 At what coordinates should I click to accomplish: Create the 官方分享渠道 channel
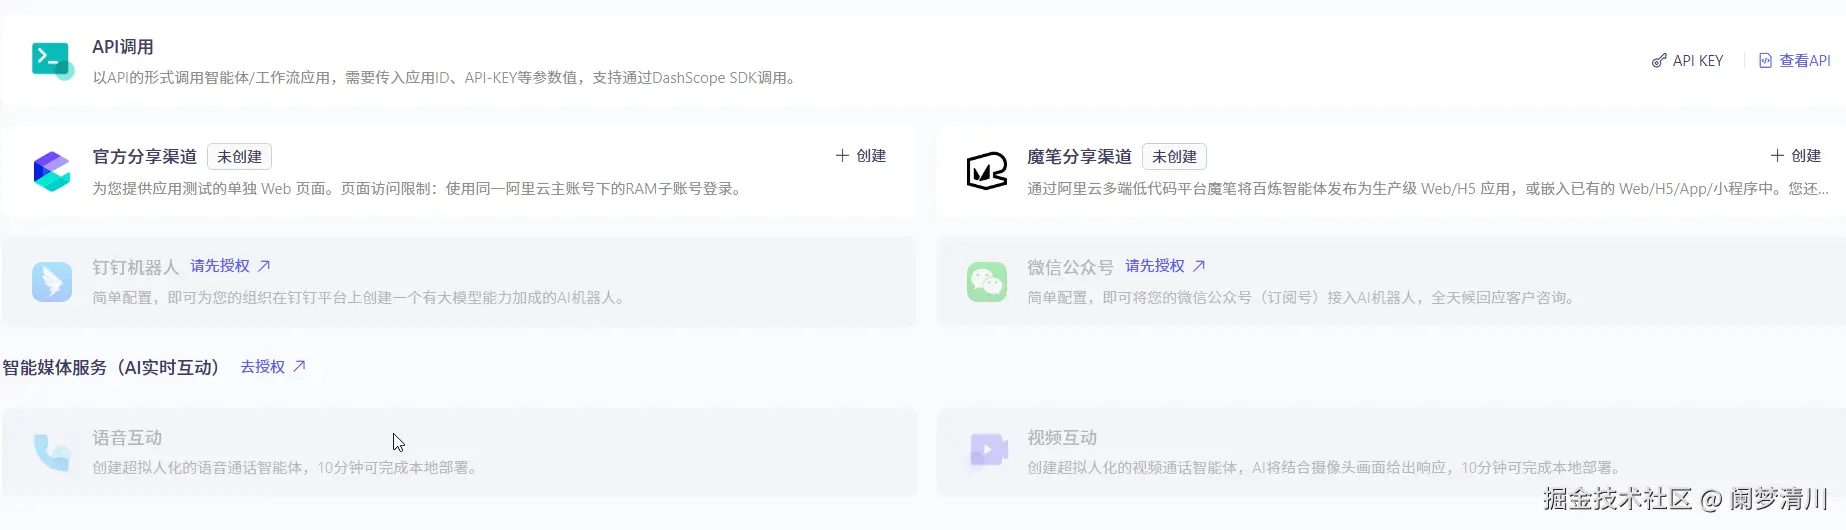point(860,156)
